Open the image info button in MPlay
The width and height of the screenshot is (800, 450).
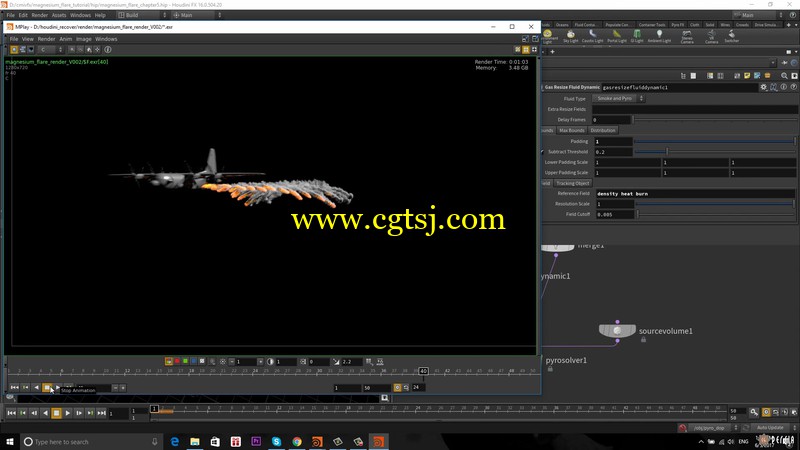point(108,49)
